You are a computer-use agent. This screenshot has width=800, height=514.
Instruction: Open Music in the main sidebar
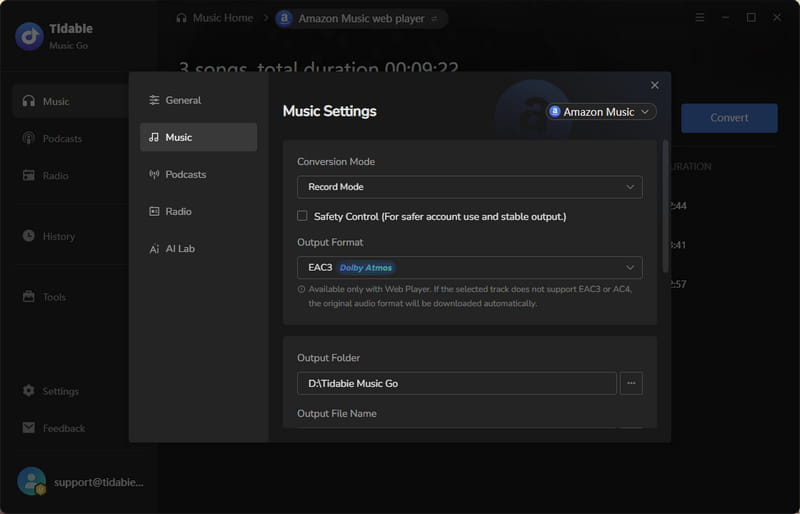70,101
